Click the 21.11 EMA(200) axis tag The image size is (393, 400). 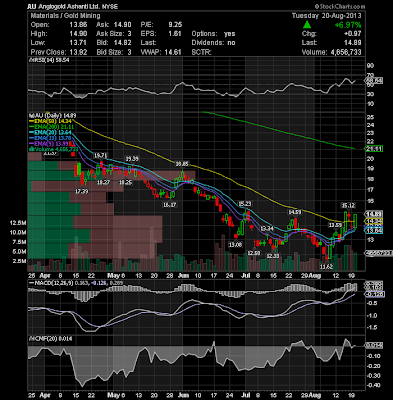click(x=375, y=149)
